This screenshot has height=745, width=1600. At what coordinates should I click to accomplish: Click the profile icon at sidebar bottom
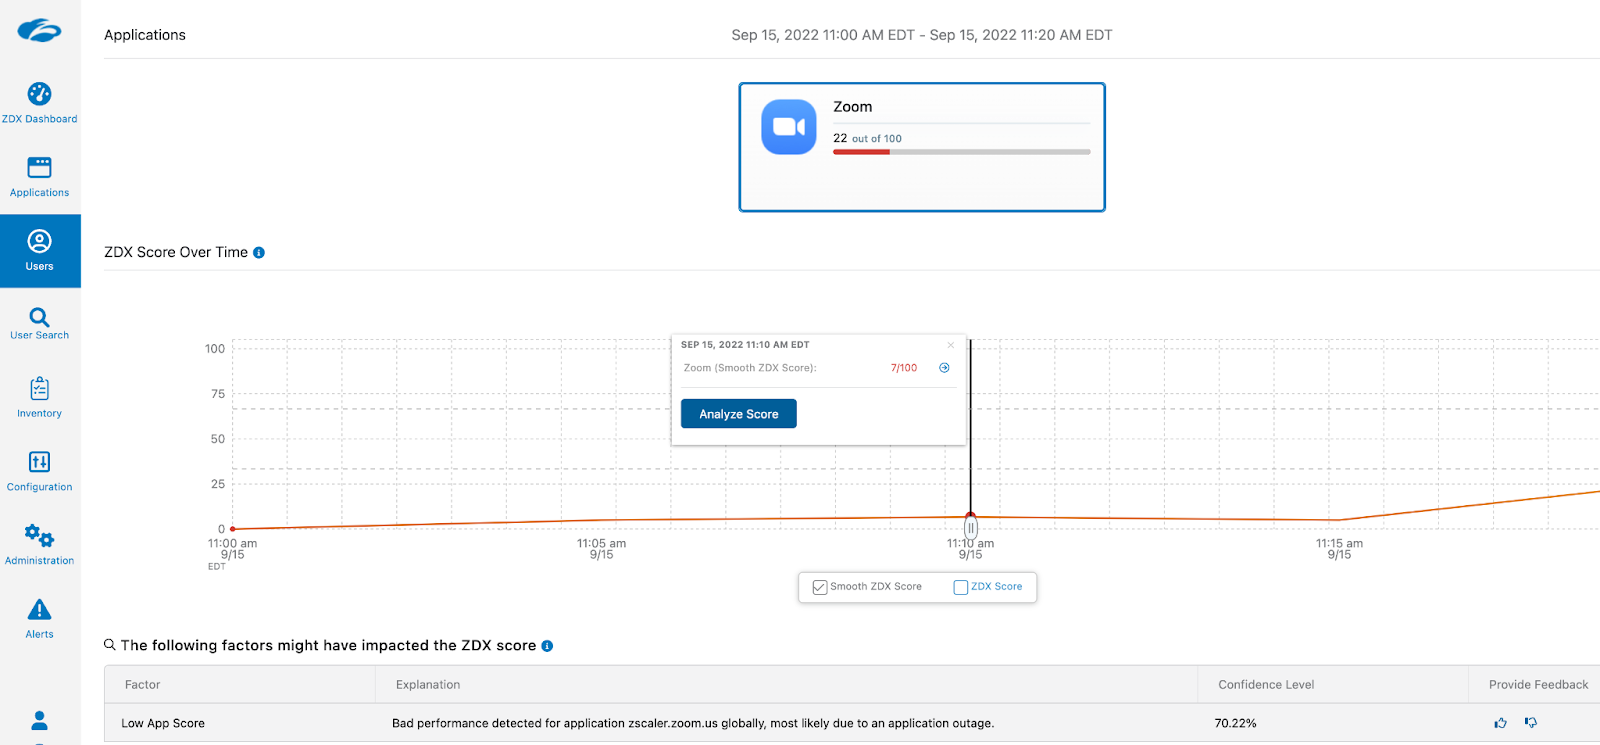pos(39,721)
